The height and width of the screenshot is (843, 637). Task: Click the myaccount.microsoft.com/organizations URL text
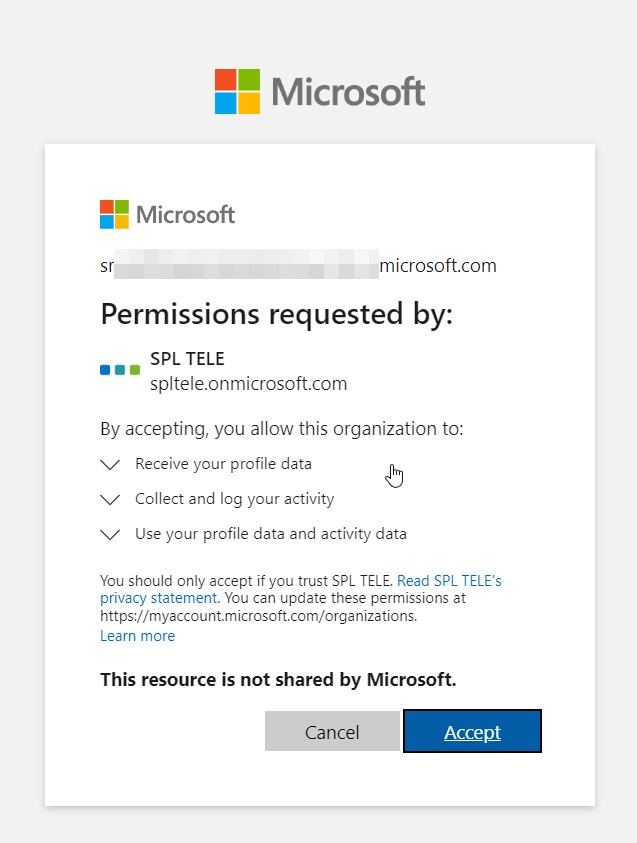click(259, 616)
